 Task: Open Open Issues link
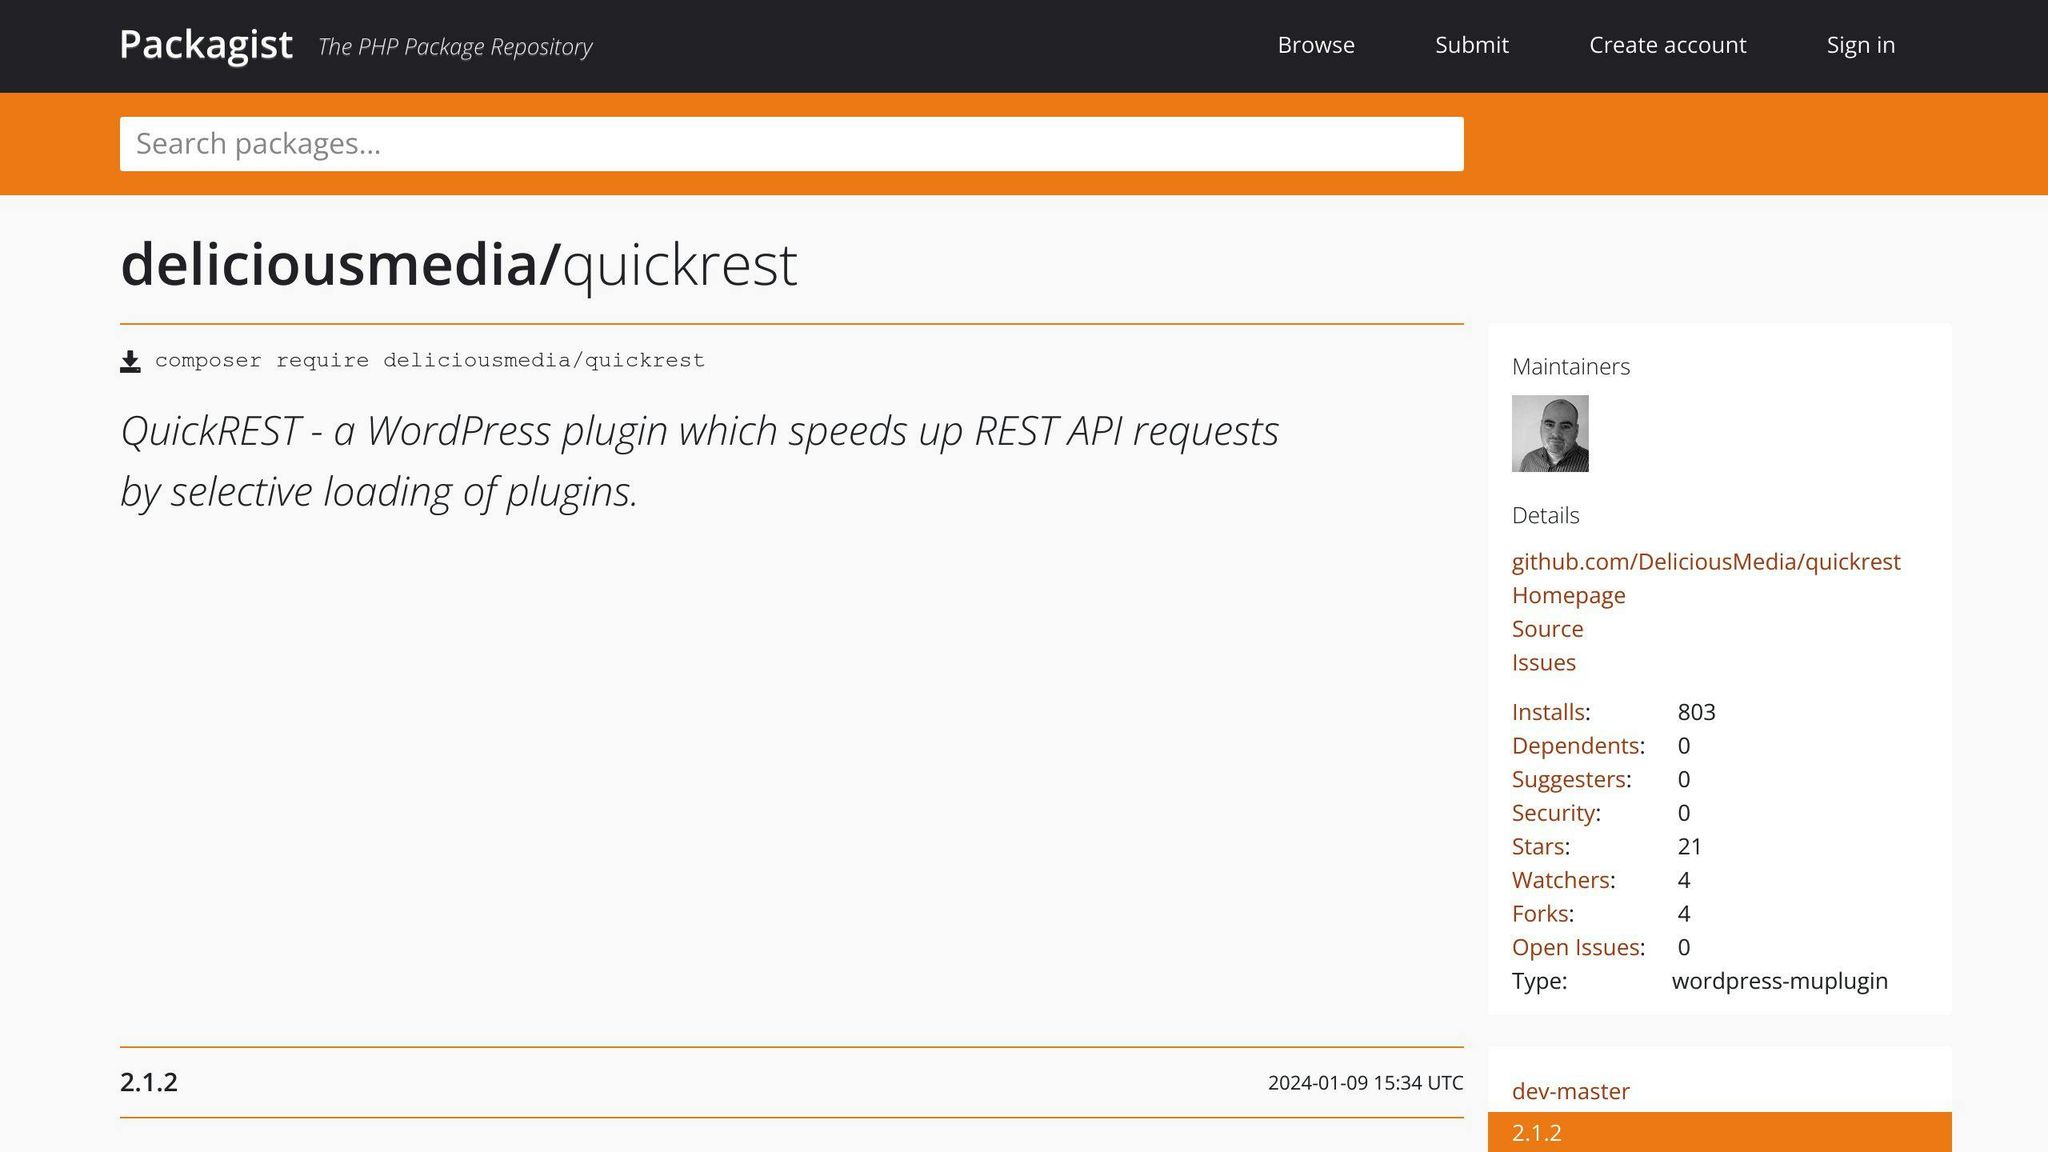(x=1576, y=947)
